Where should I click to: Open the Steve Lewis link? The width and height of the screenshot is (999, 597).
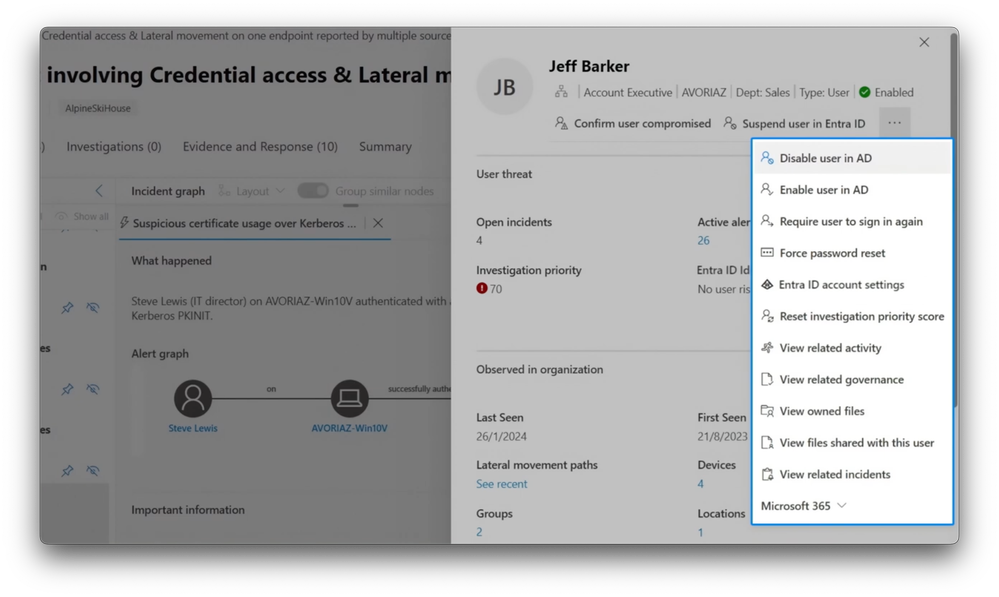pyautogui.click(x=192, y=428)
